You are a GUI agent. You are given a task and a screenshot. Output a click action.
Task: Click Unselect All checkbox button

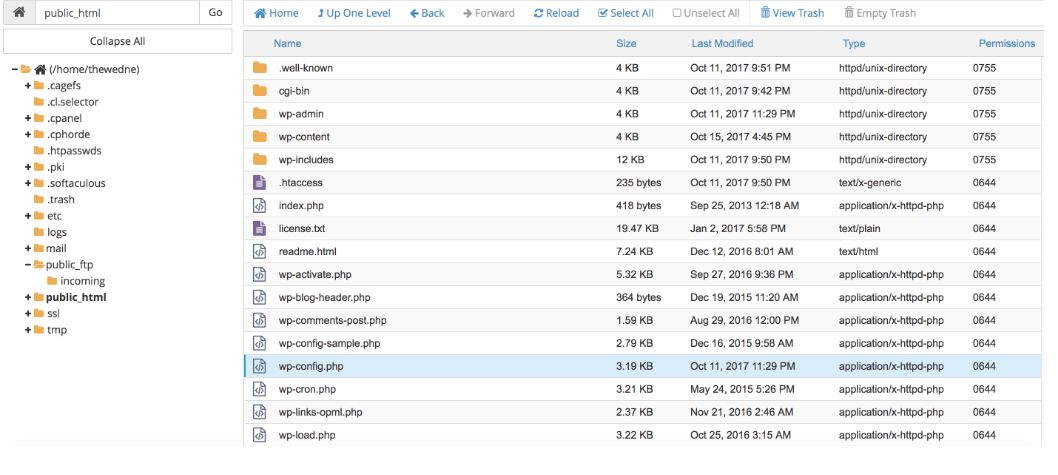706,13
